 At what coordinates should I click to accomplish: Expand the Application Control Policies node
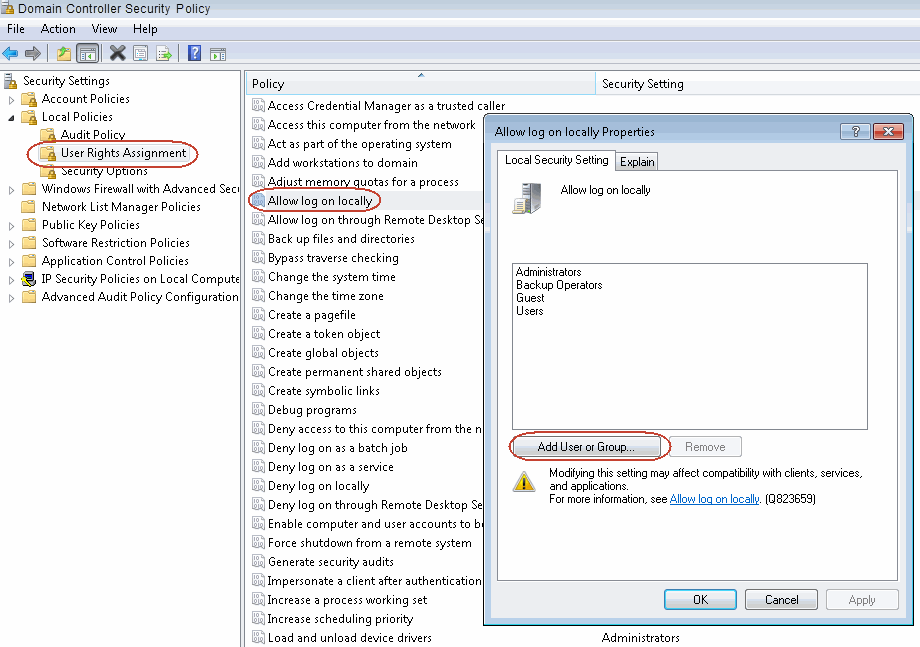coord(11,262)
